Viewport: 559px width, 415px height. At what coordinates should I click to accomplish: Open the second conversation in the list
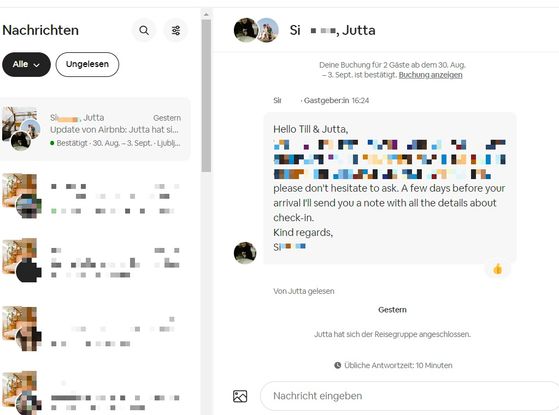[x=95, y=196]
